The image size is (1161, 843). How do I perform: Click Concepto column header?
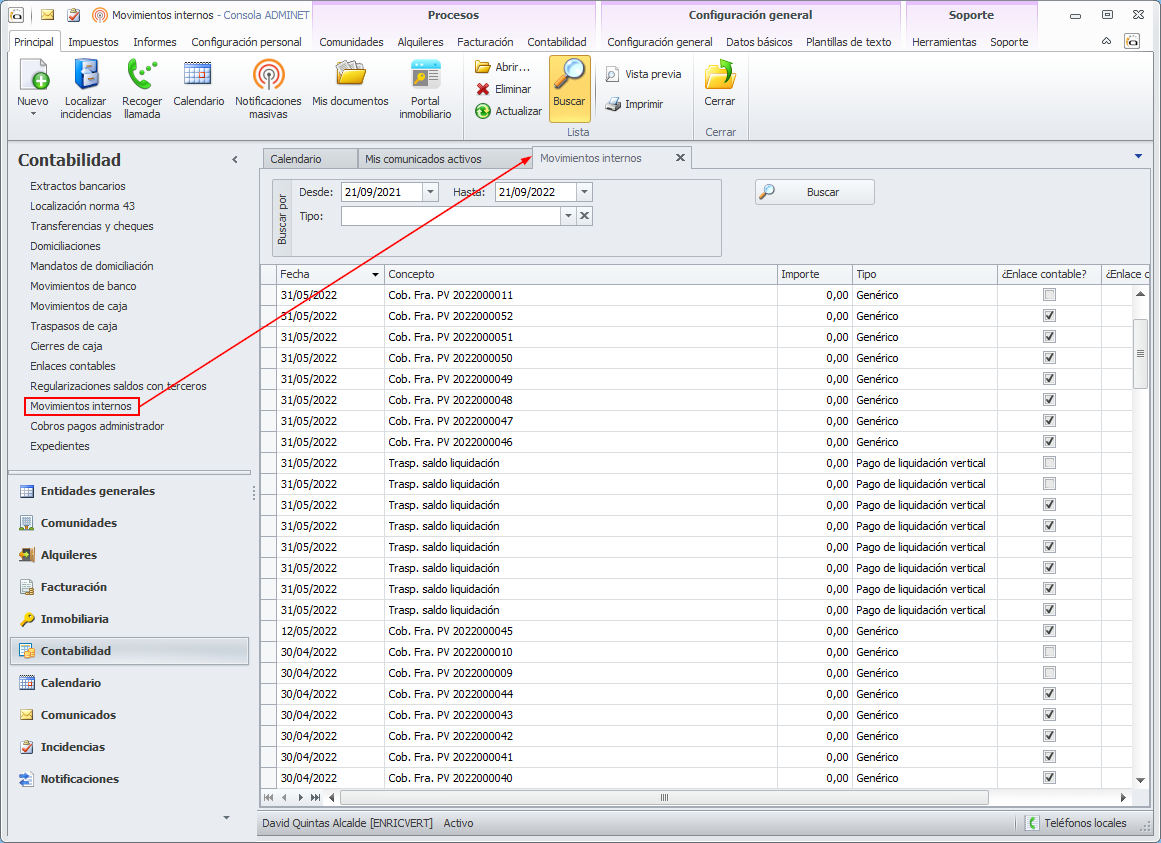click(x=580, y=275)
